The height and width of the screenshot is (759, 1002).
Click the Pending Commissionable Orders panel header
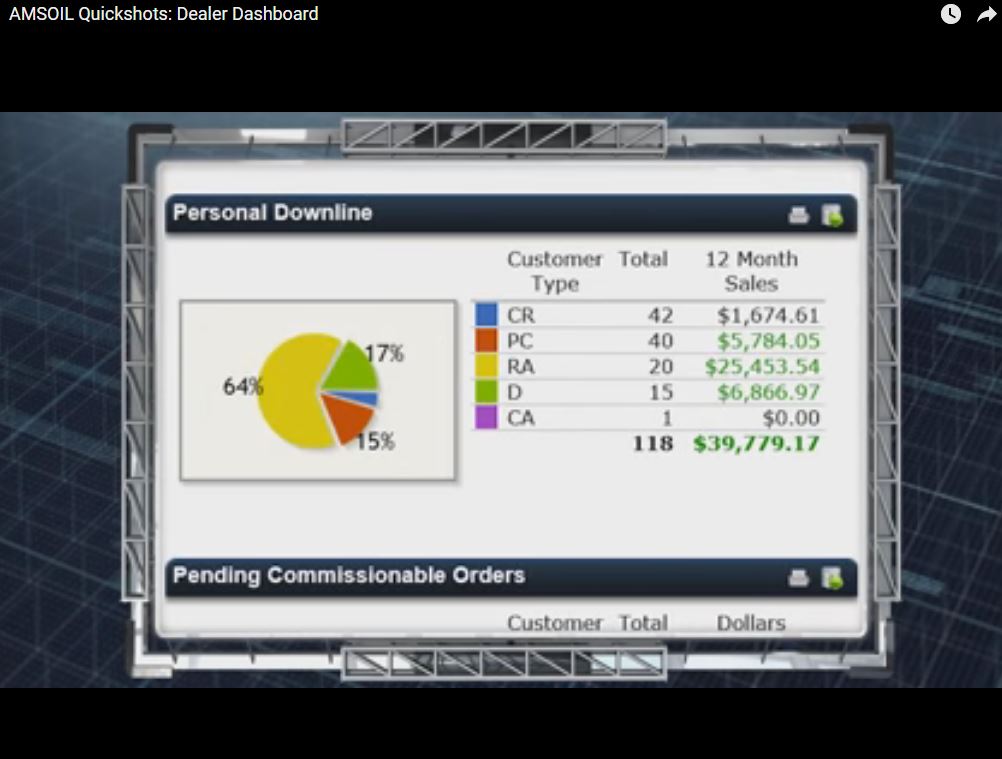point(511,576)
